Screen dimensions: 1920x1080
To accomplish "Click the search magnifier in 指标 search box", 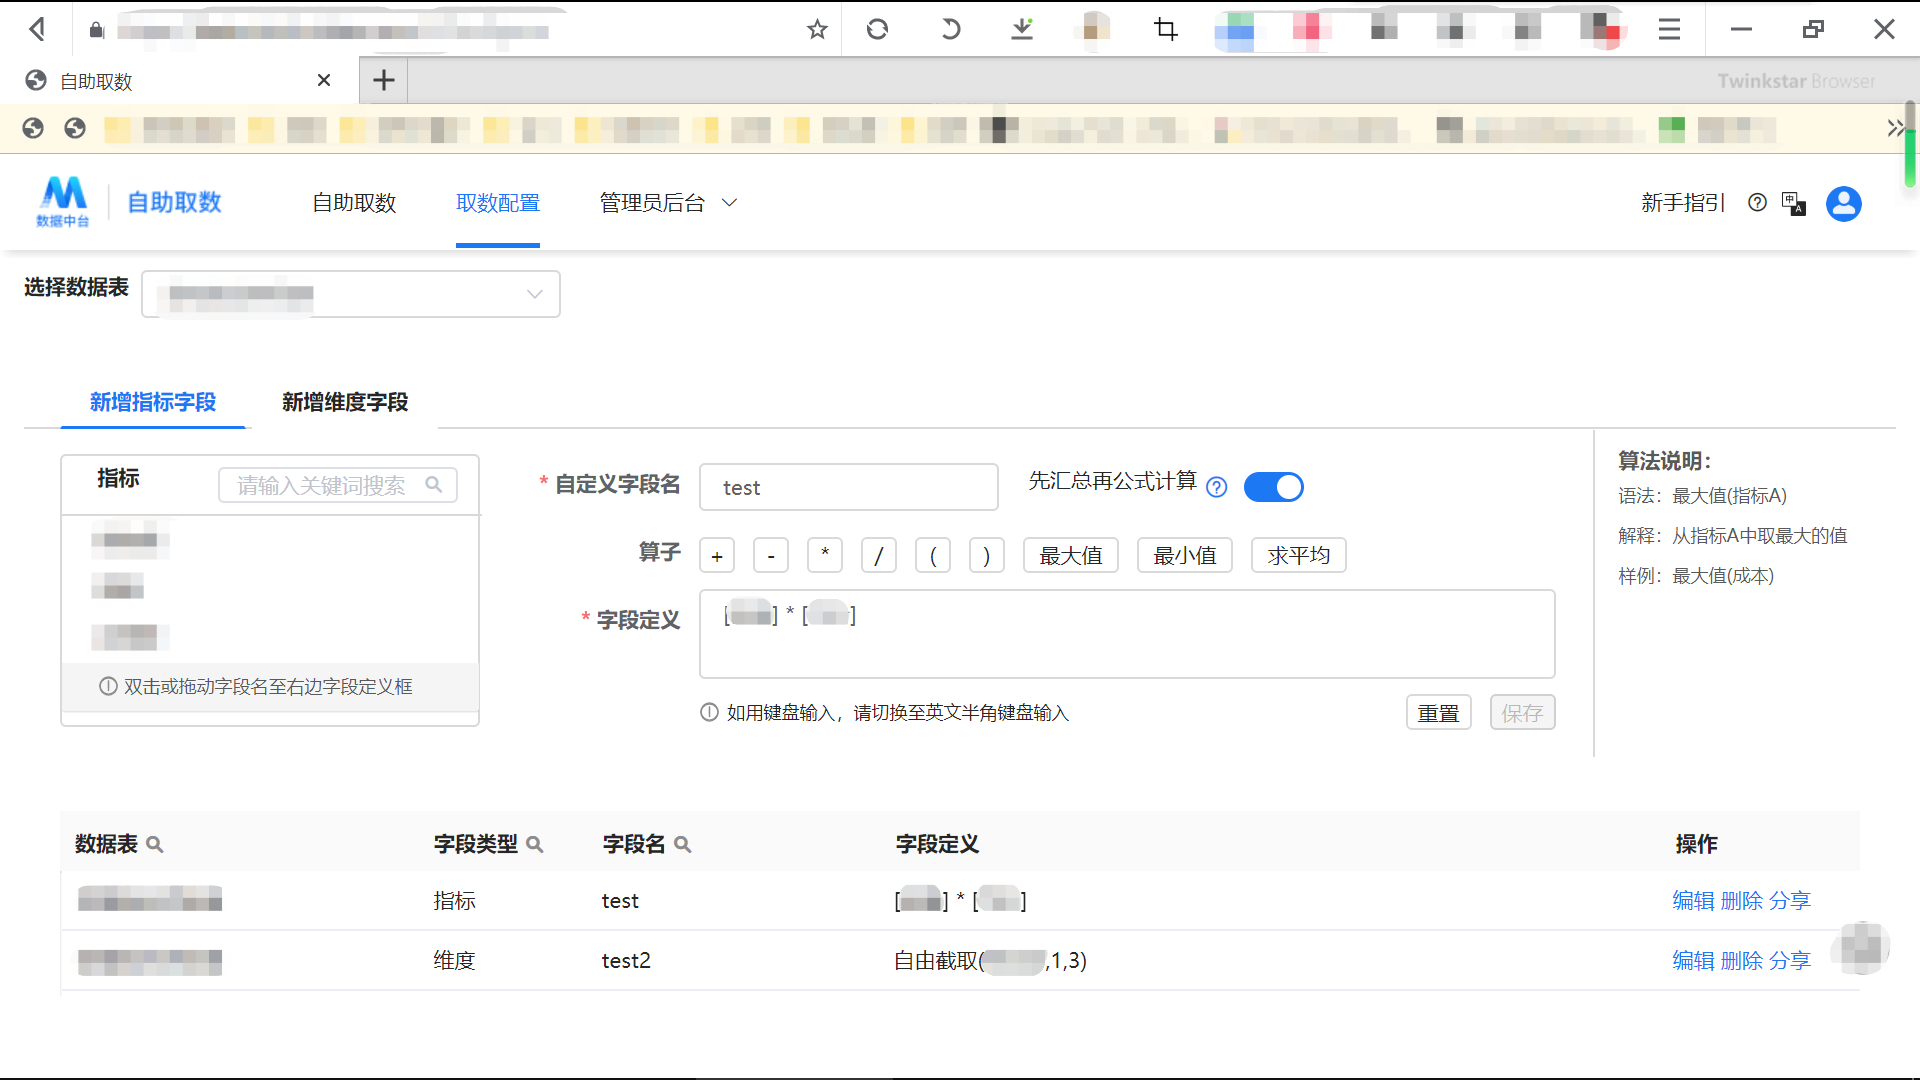I will 434,485.
